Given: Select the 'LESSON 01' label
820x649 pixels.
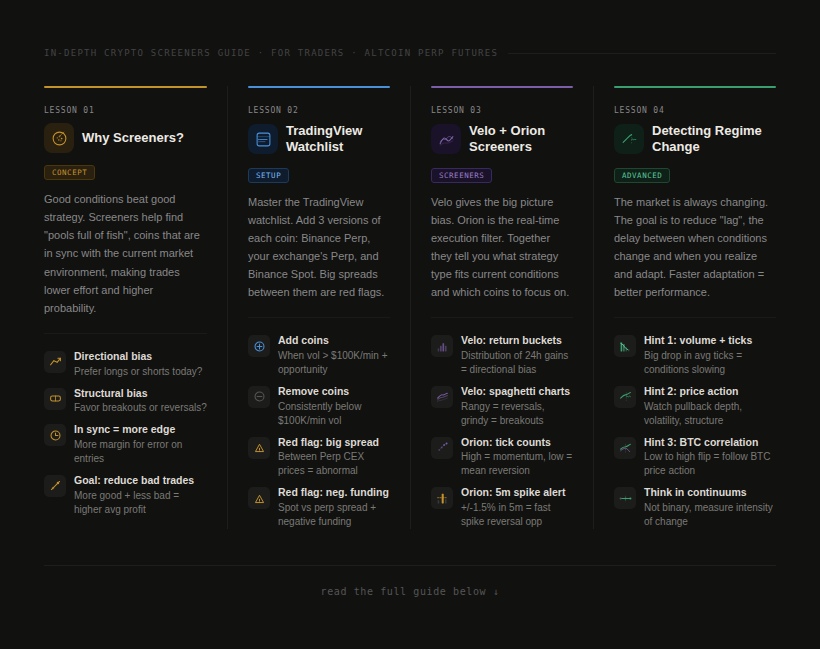Looking at the screenshot, I should [x=69, y=110].
